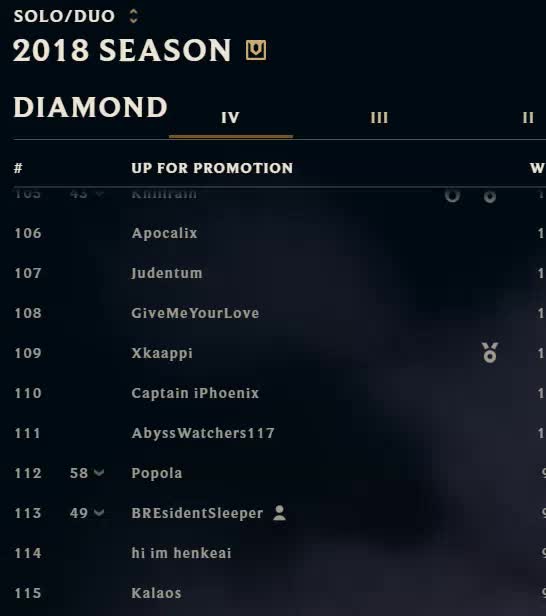Click the down chevron beside 49 in row 113
Viewport: 546px width, 616px height.
coord(99,512)
